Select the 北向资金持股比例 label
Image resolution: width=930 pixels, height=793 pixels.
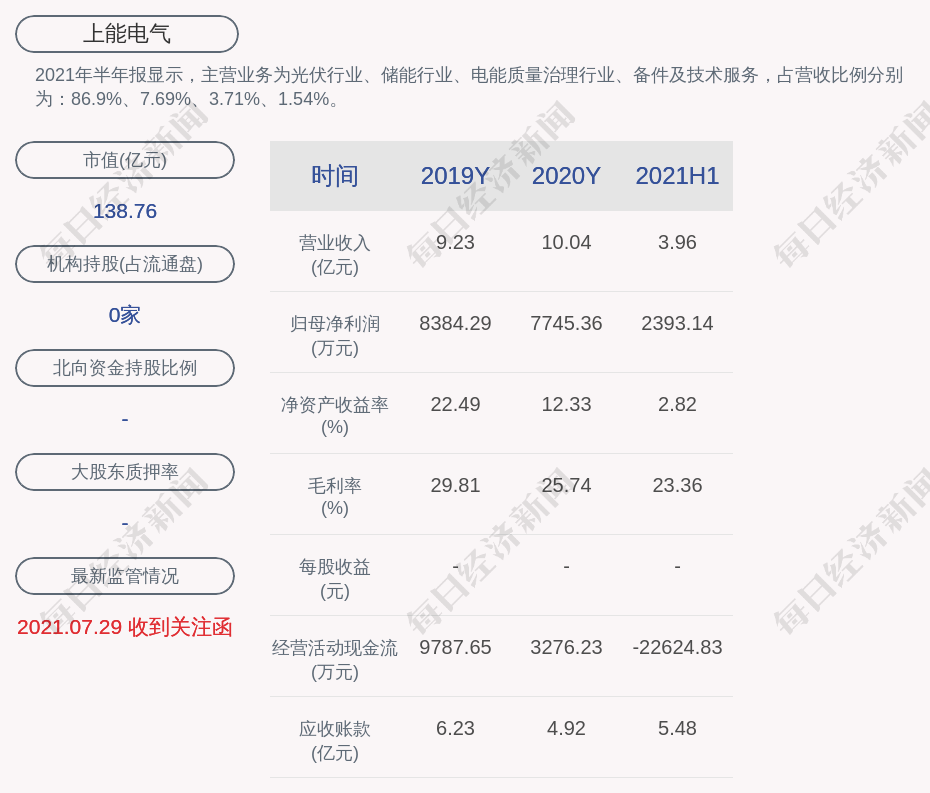(125, 368)
